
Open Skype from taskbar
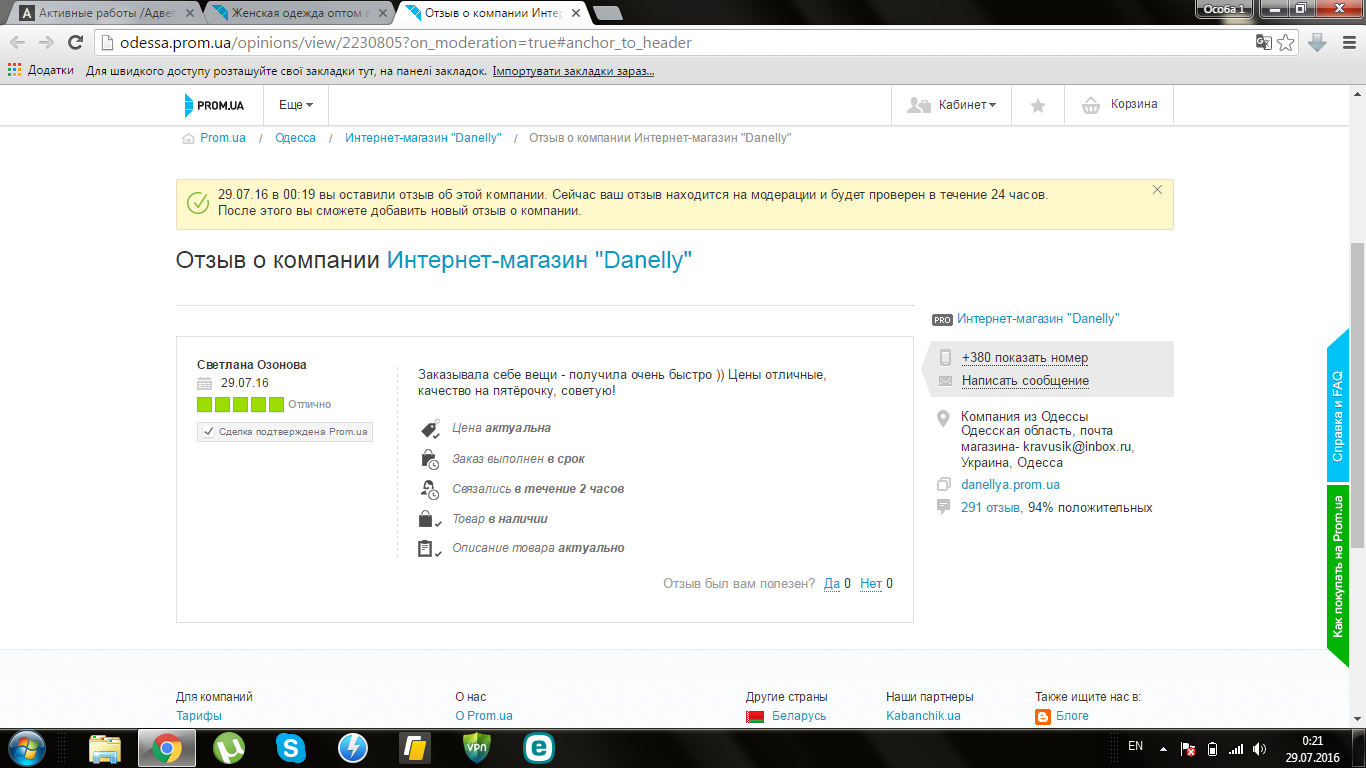pos(291,748)
